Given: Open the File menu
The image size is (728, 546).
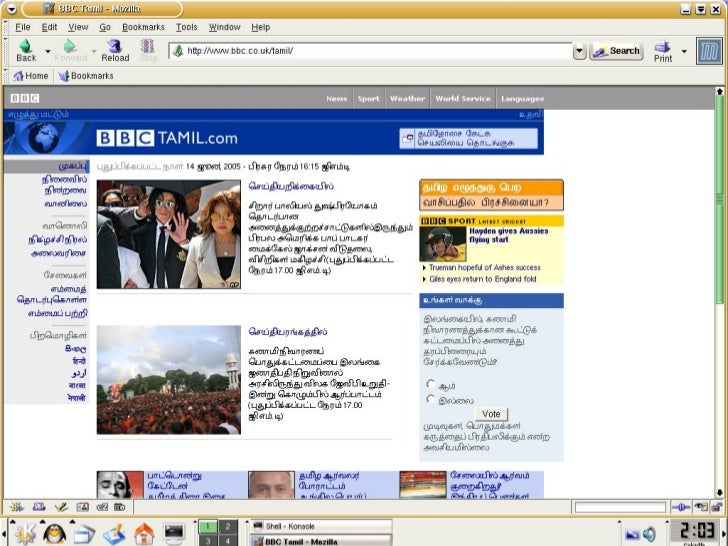Looking at the screenshot, I should [x=23, y=27].
